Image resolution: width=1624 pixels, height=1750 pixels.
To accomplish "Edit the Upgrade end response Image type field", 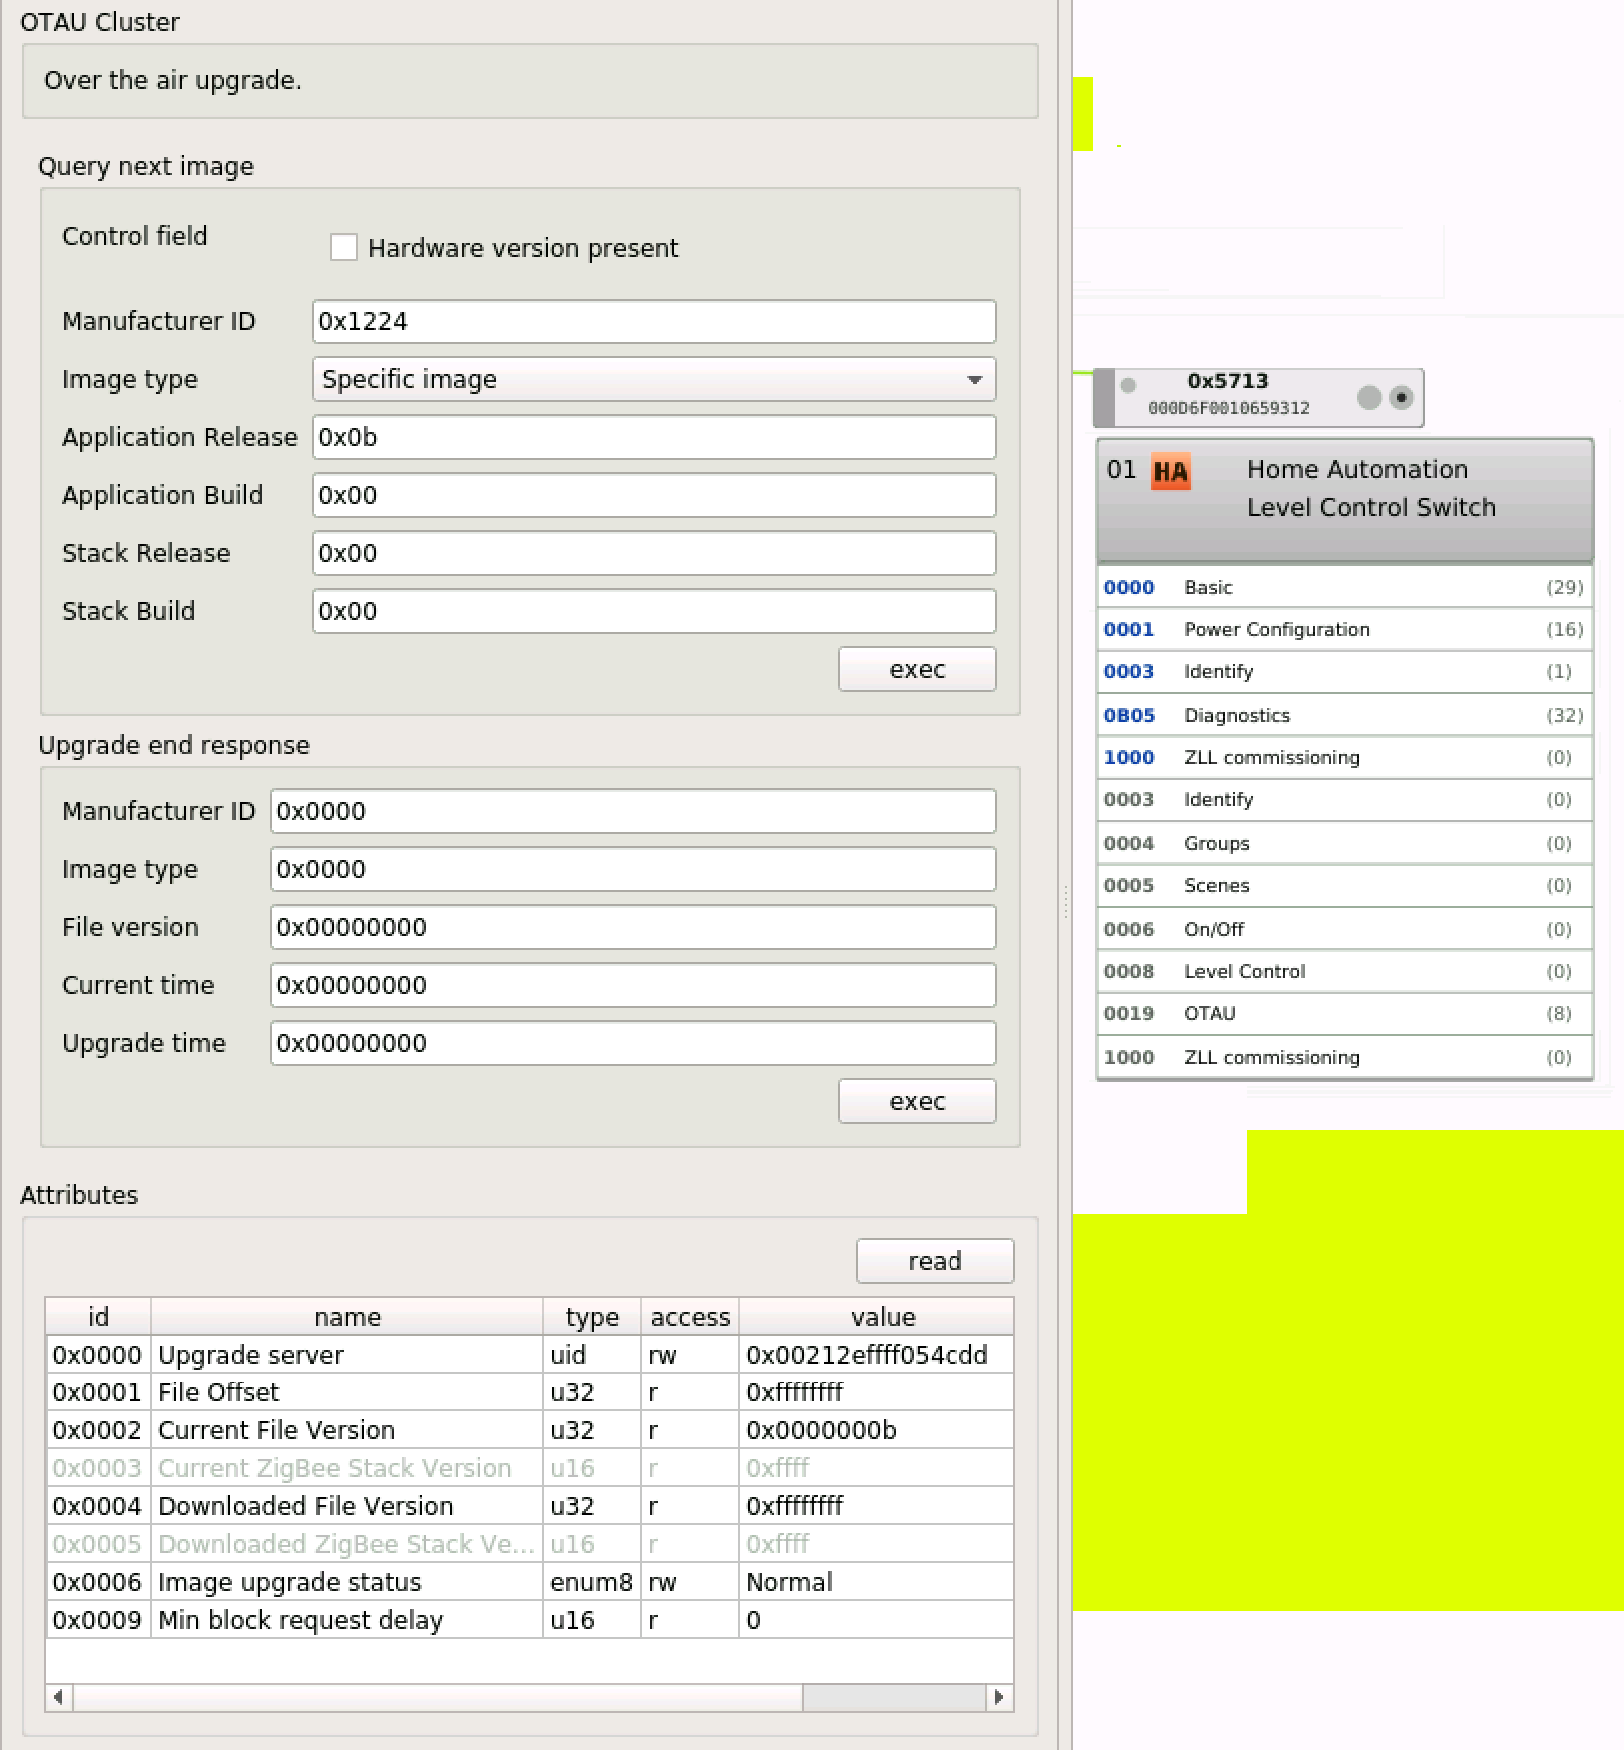I will pyautogui.click(x=633, y=869).
